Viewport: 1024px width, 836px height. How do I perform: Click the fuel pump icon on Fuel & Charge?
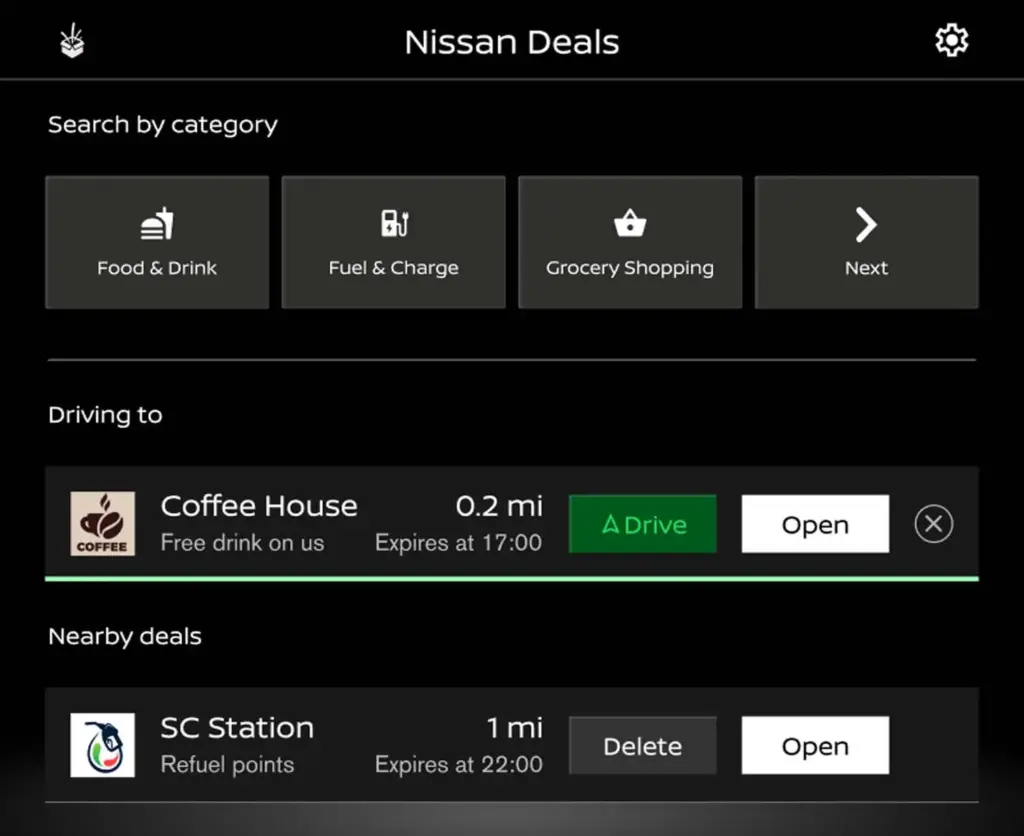393,221
